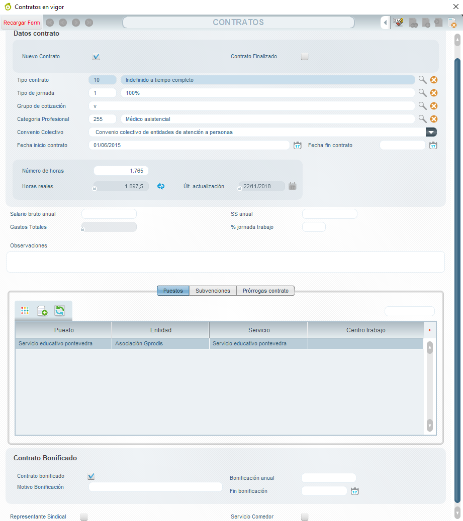Click the search box above Puestos table
Viewport: 463px width, 521px height.
[x=409, y=311]
